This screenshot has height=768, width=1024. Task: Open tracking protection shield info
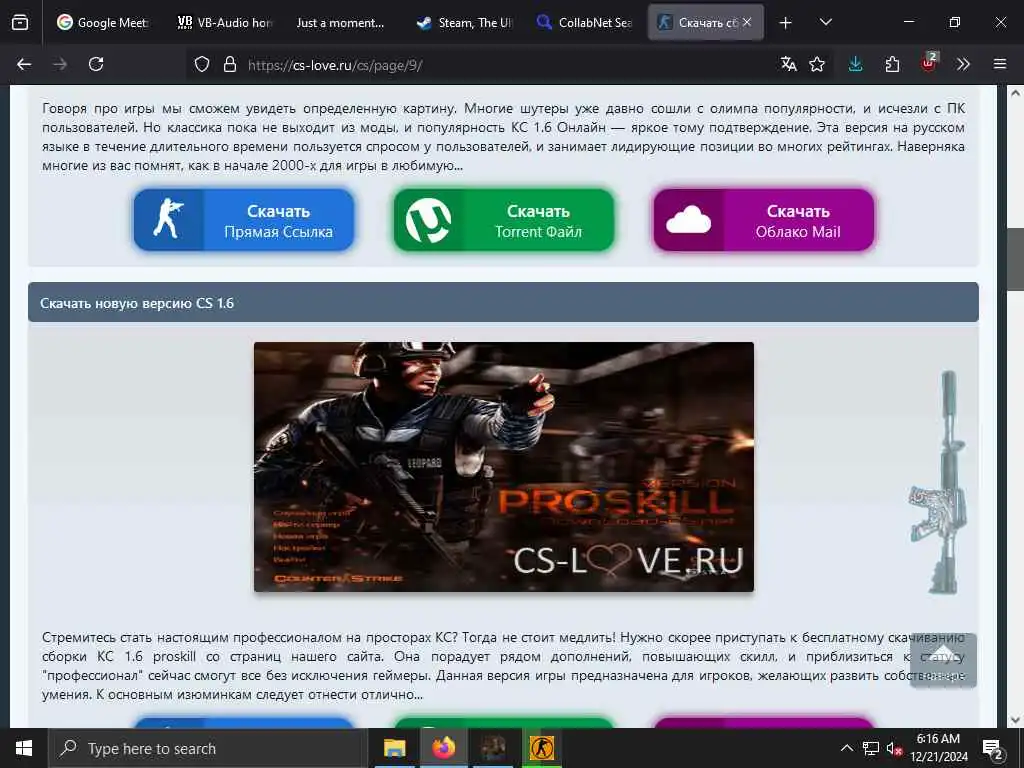(x=202, y=64)
